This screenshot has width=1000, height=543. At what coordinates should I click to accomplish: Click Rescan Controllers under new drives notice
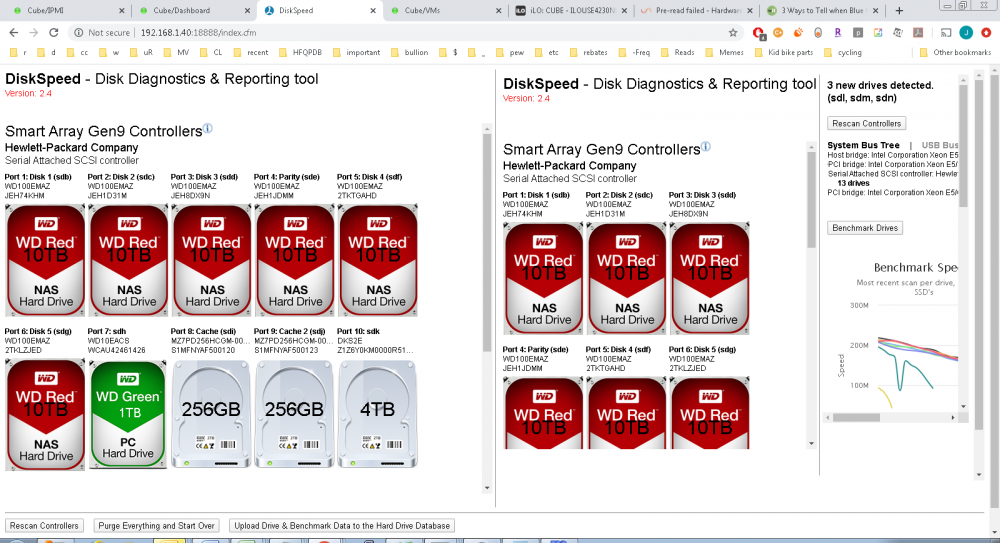click(866, 123)
